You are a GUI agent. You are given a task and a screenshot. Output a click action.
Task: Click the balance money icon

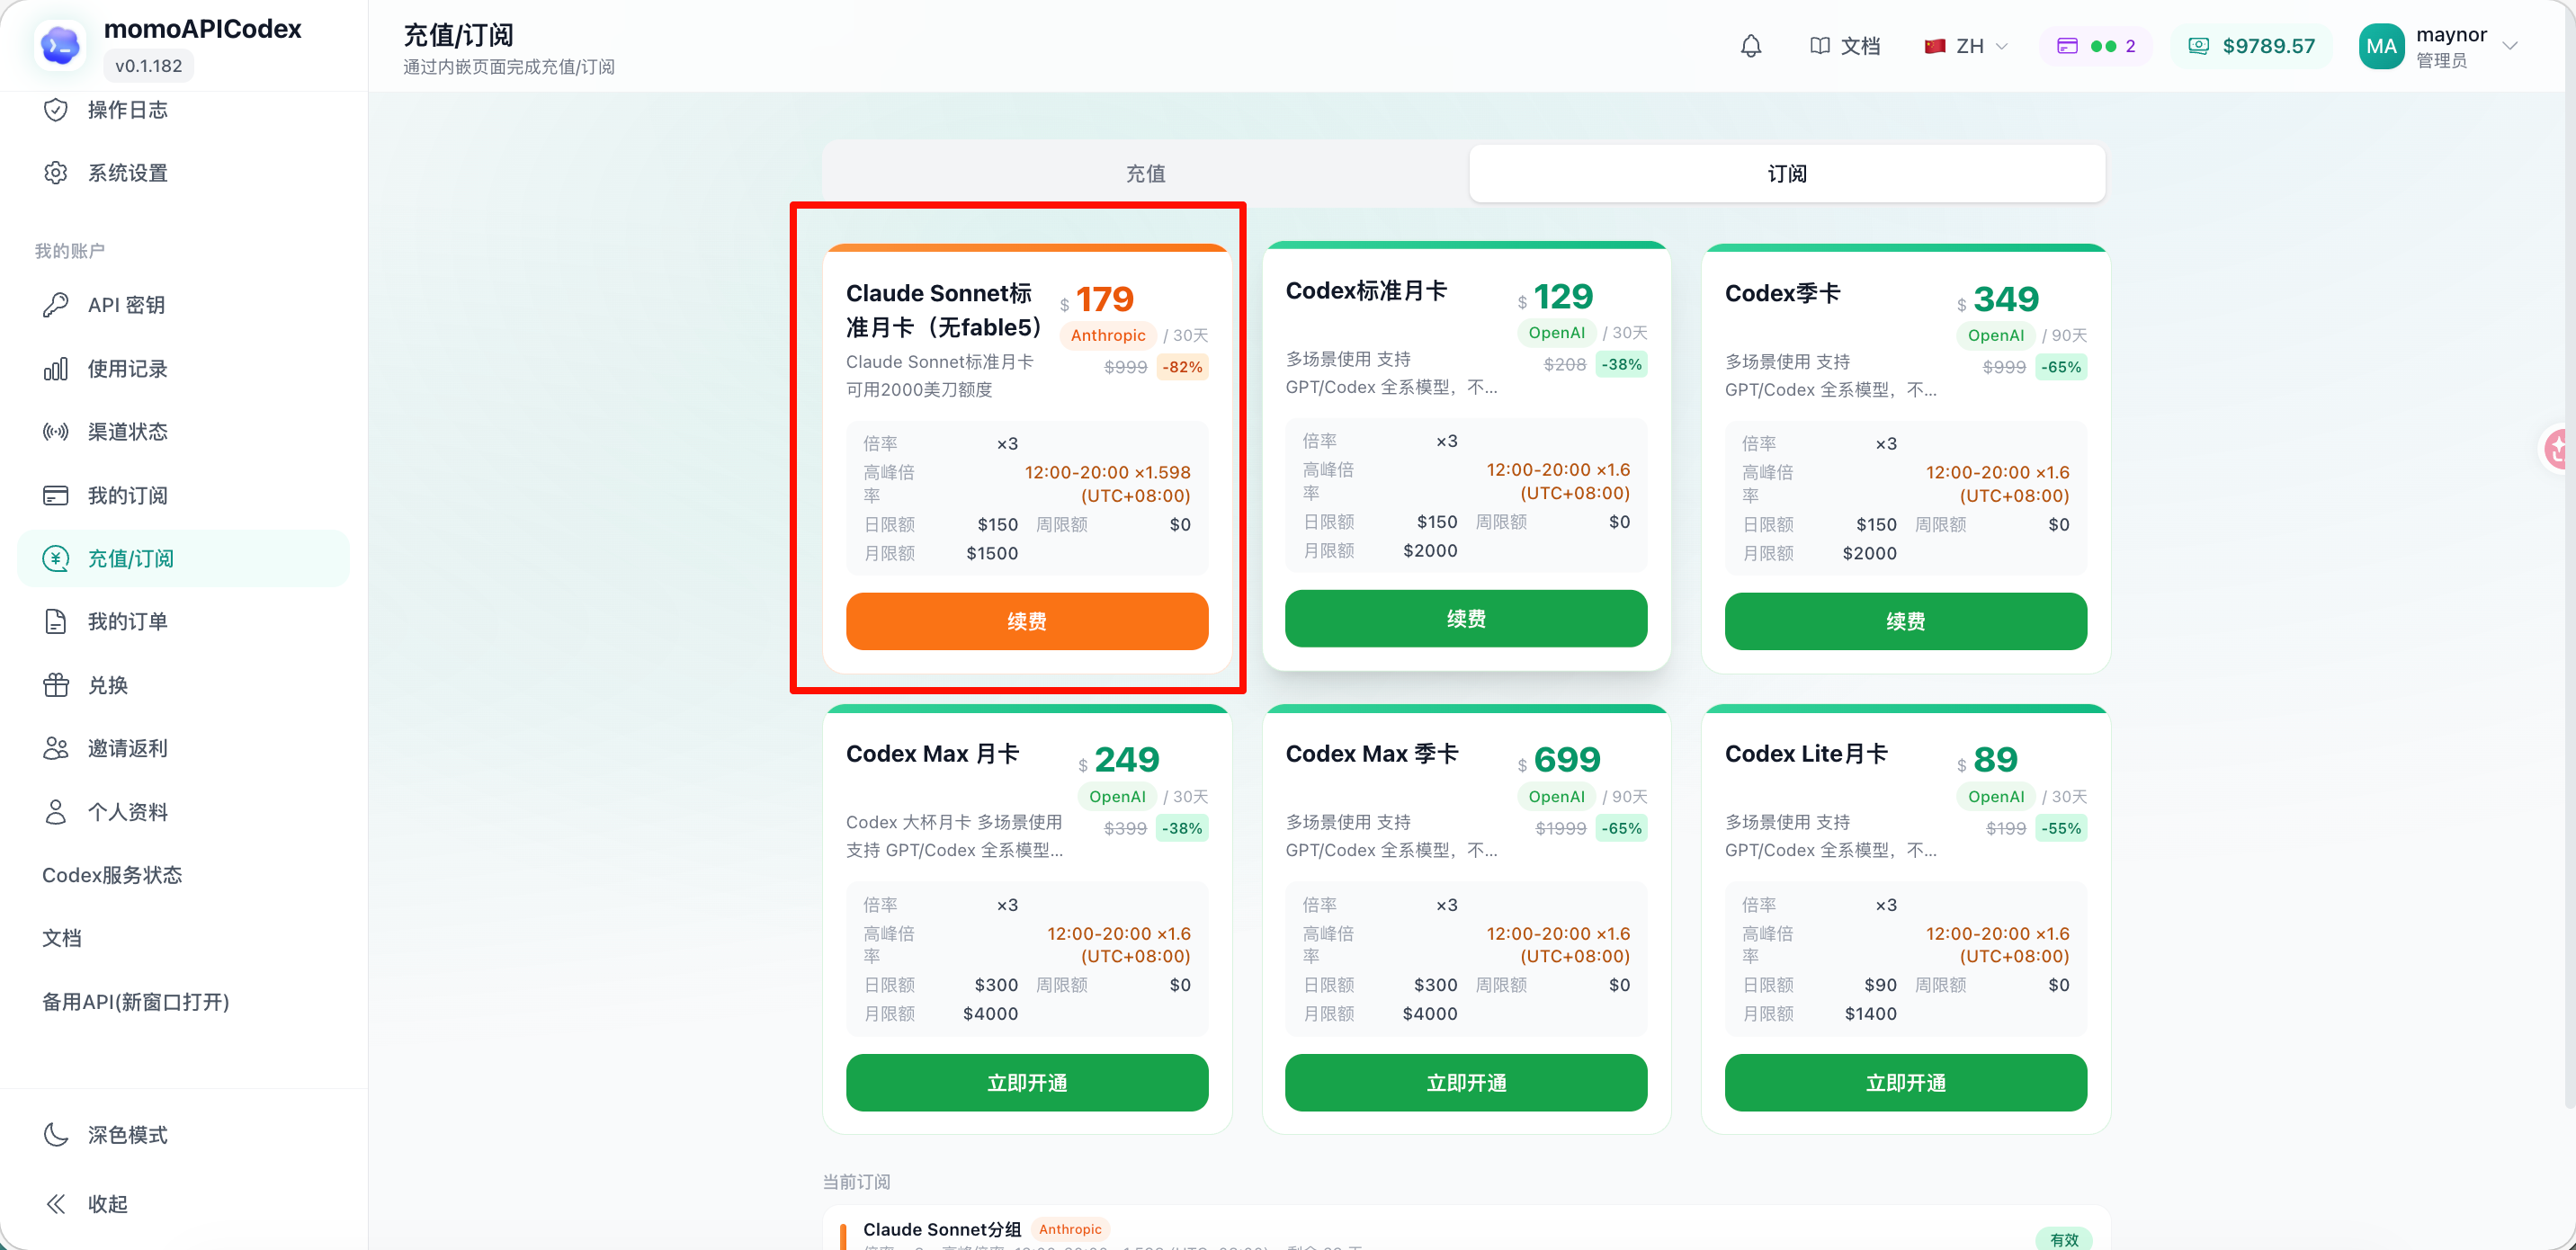tap(2198, 46)
